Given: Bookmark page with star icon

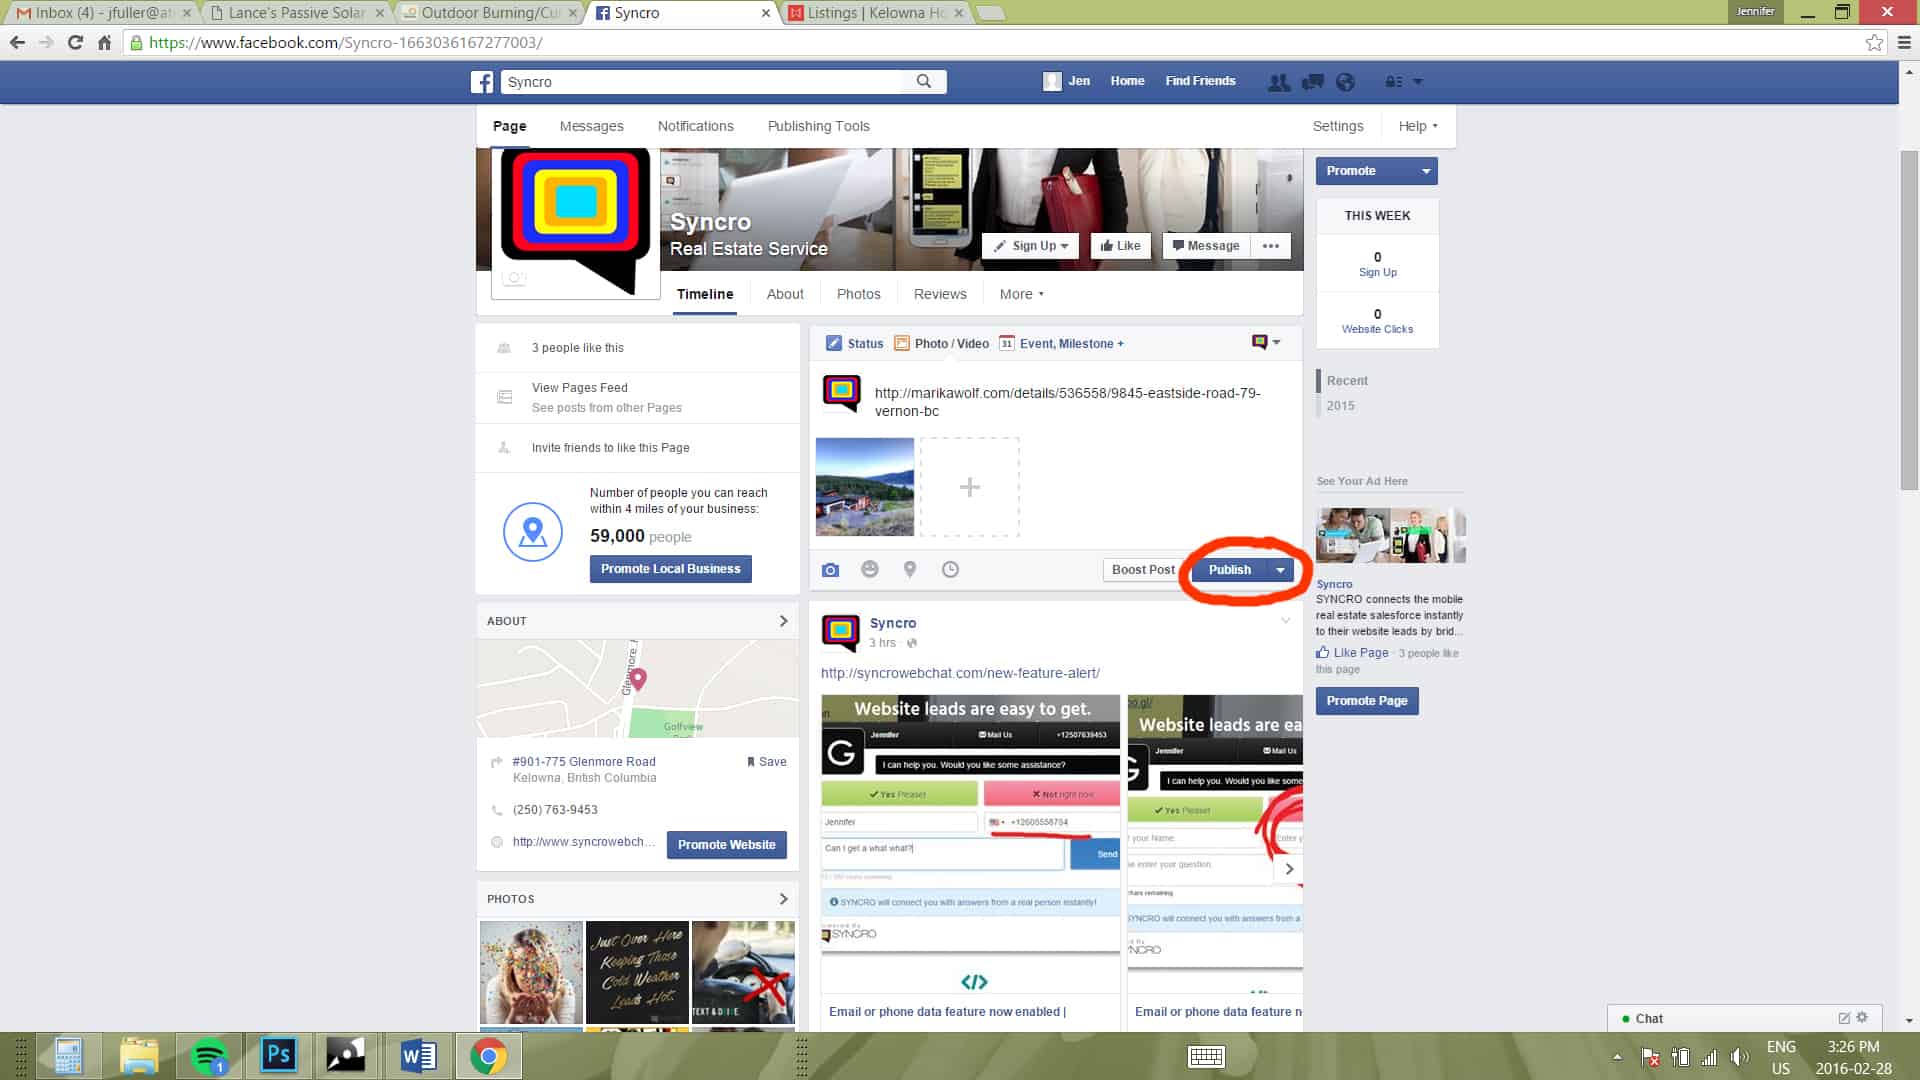Looking at the screenshot, I should [x=1874, y=42].
